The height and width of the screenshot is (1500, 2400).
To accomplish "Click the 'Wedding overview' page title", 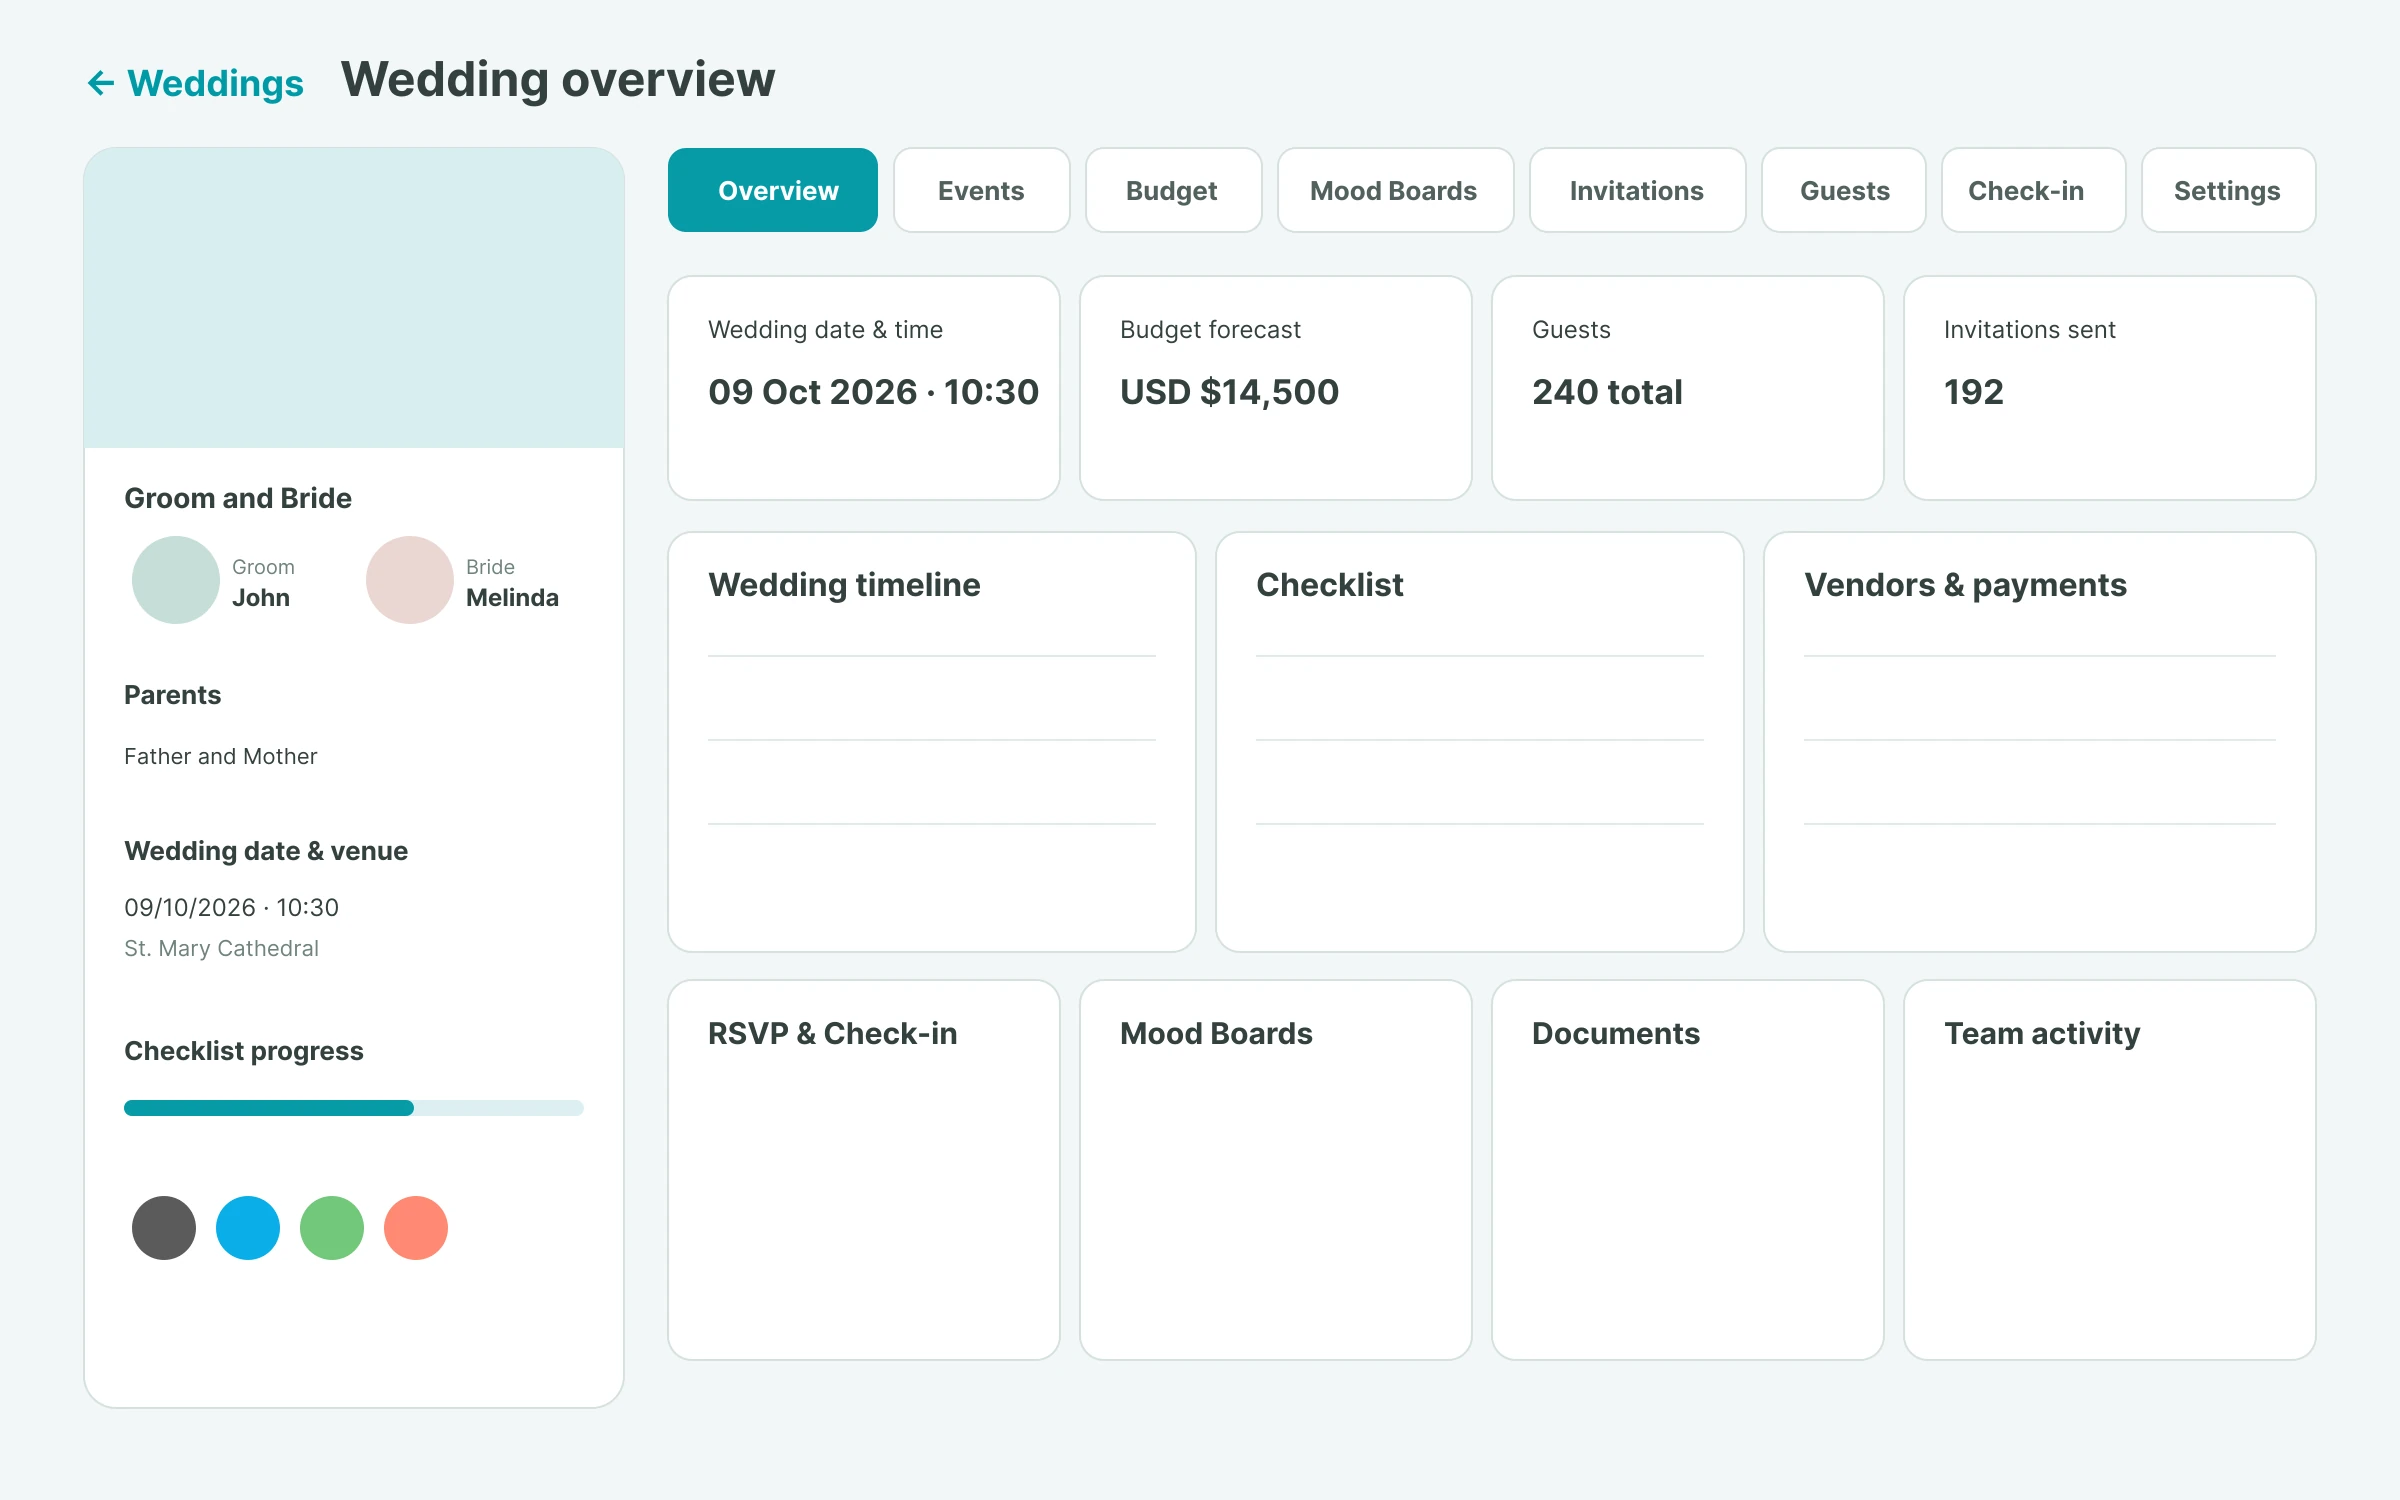I will pos(558,79).
